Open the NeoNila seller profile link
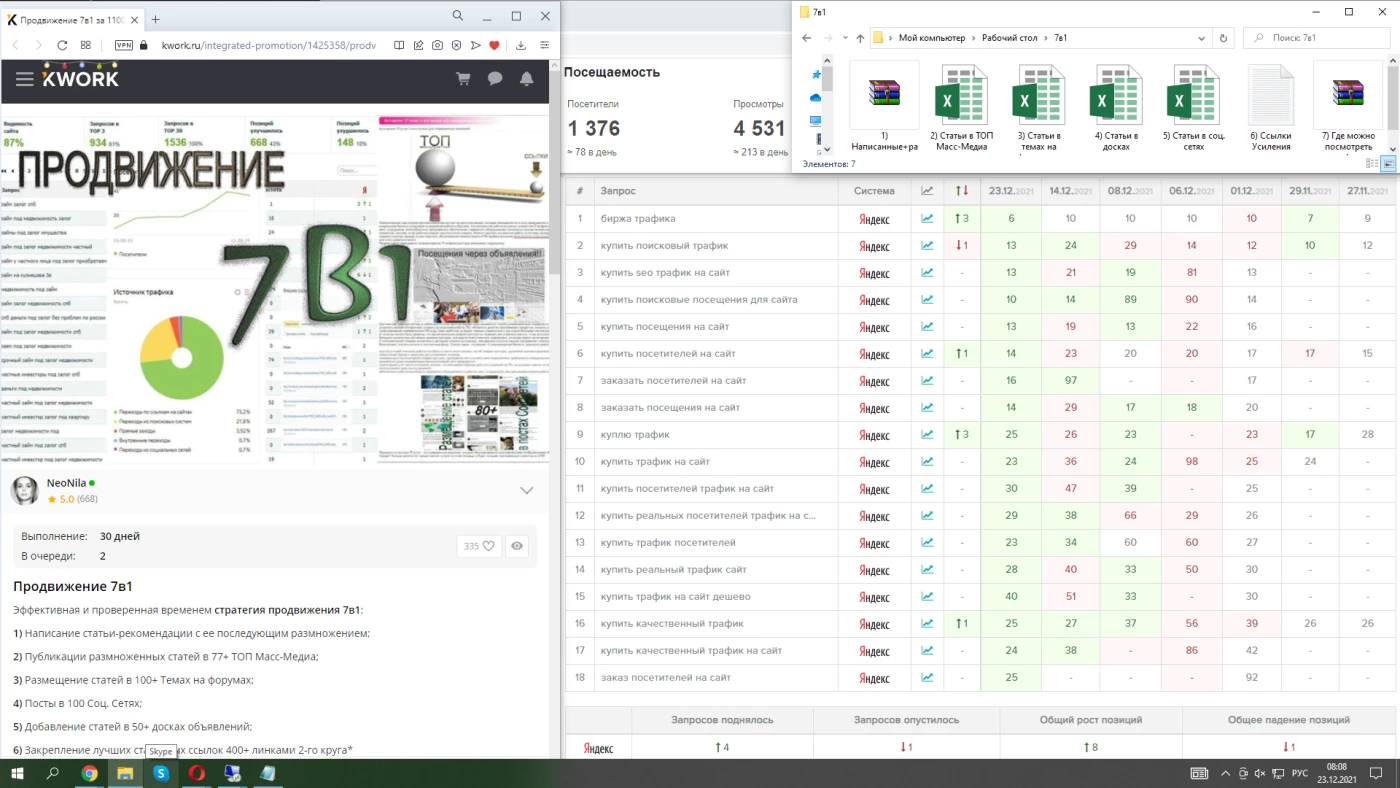The height and width of the screenshot is (788, 1400). pos(66,483)
